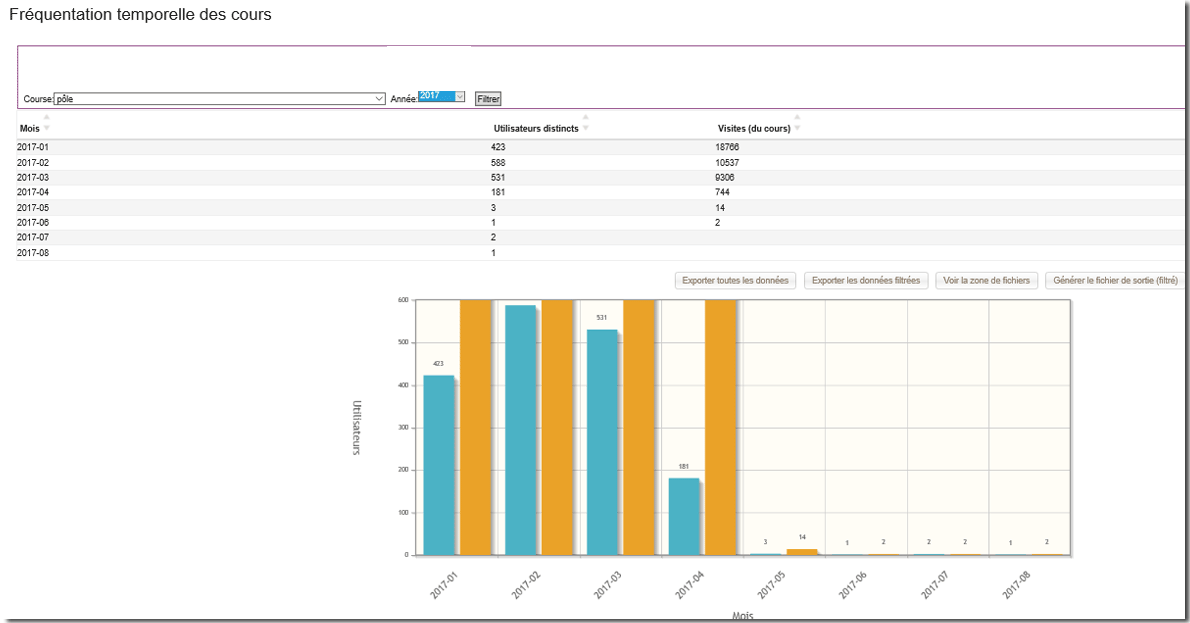Click the 2017-06 x-axis label on chart
The width and height of the screenshot is (1190, 623).
coord(852,584)
